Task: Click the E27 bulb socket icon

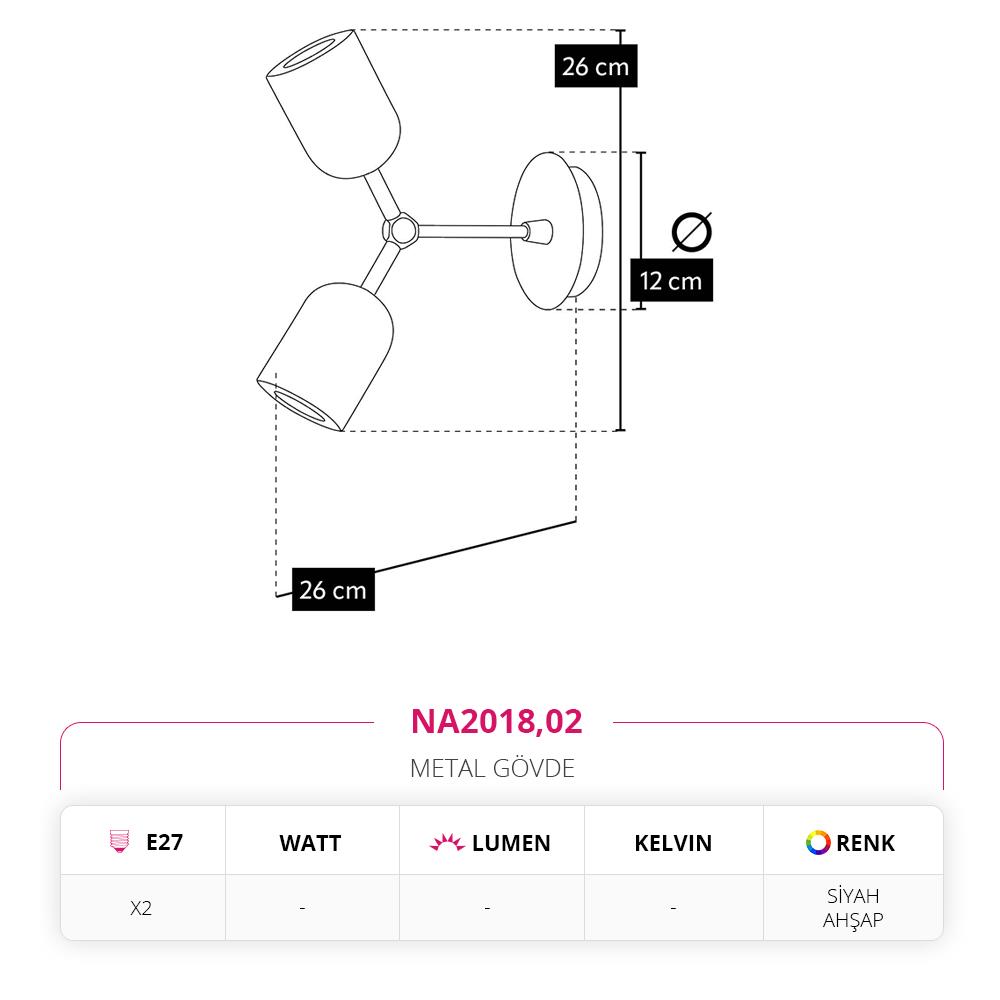Action: 119,841
